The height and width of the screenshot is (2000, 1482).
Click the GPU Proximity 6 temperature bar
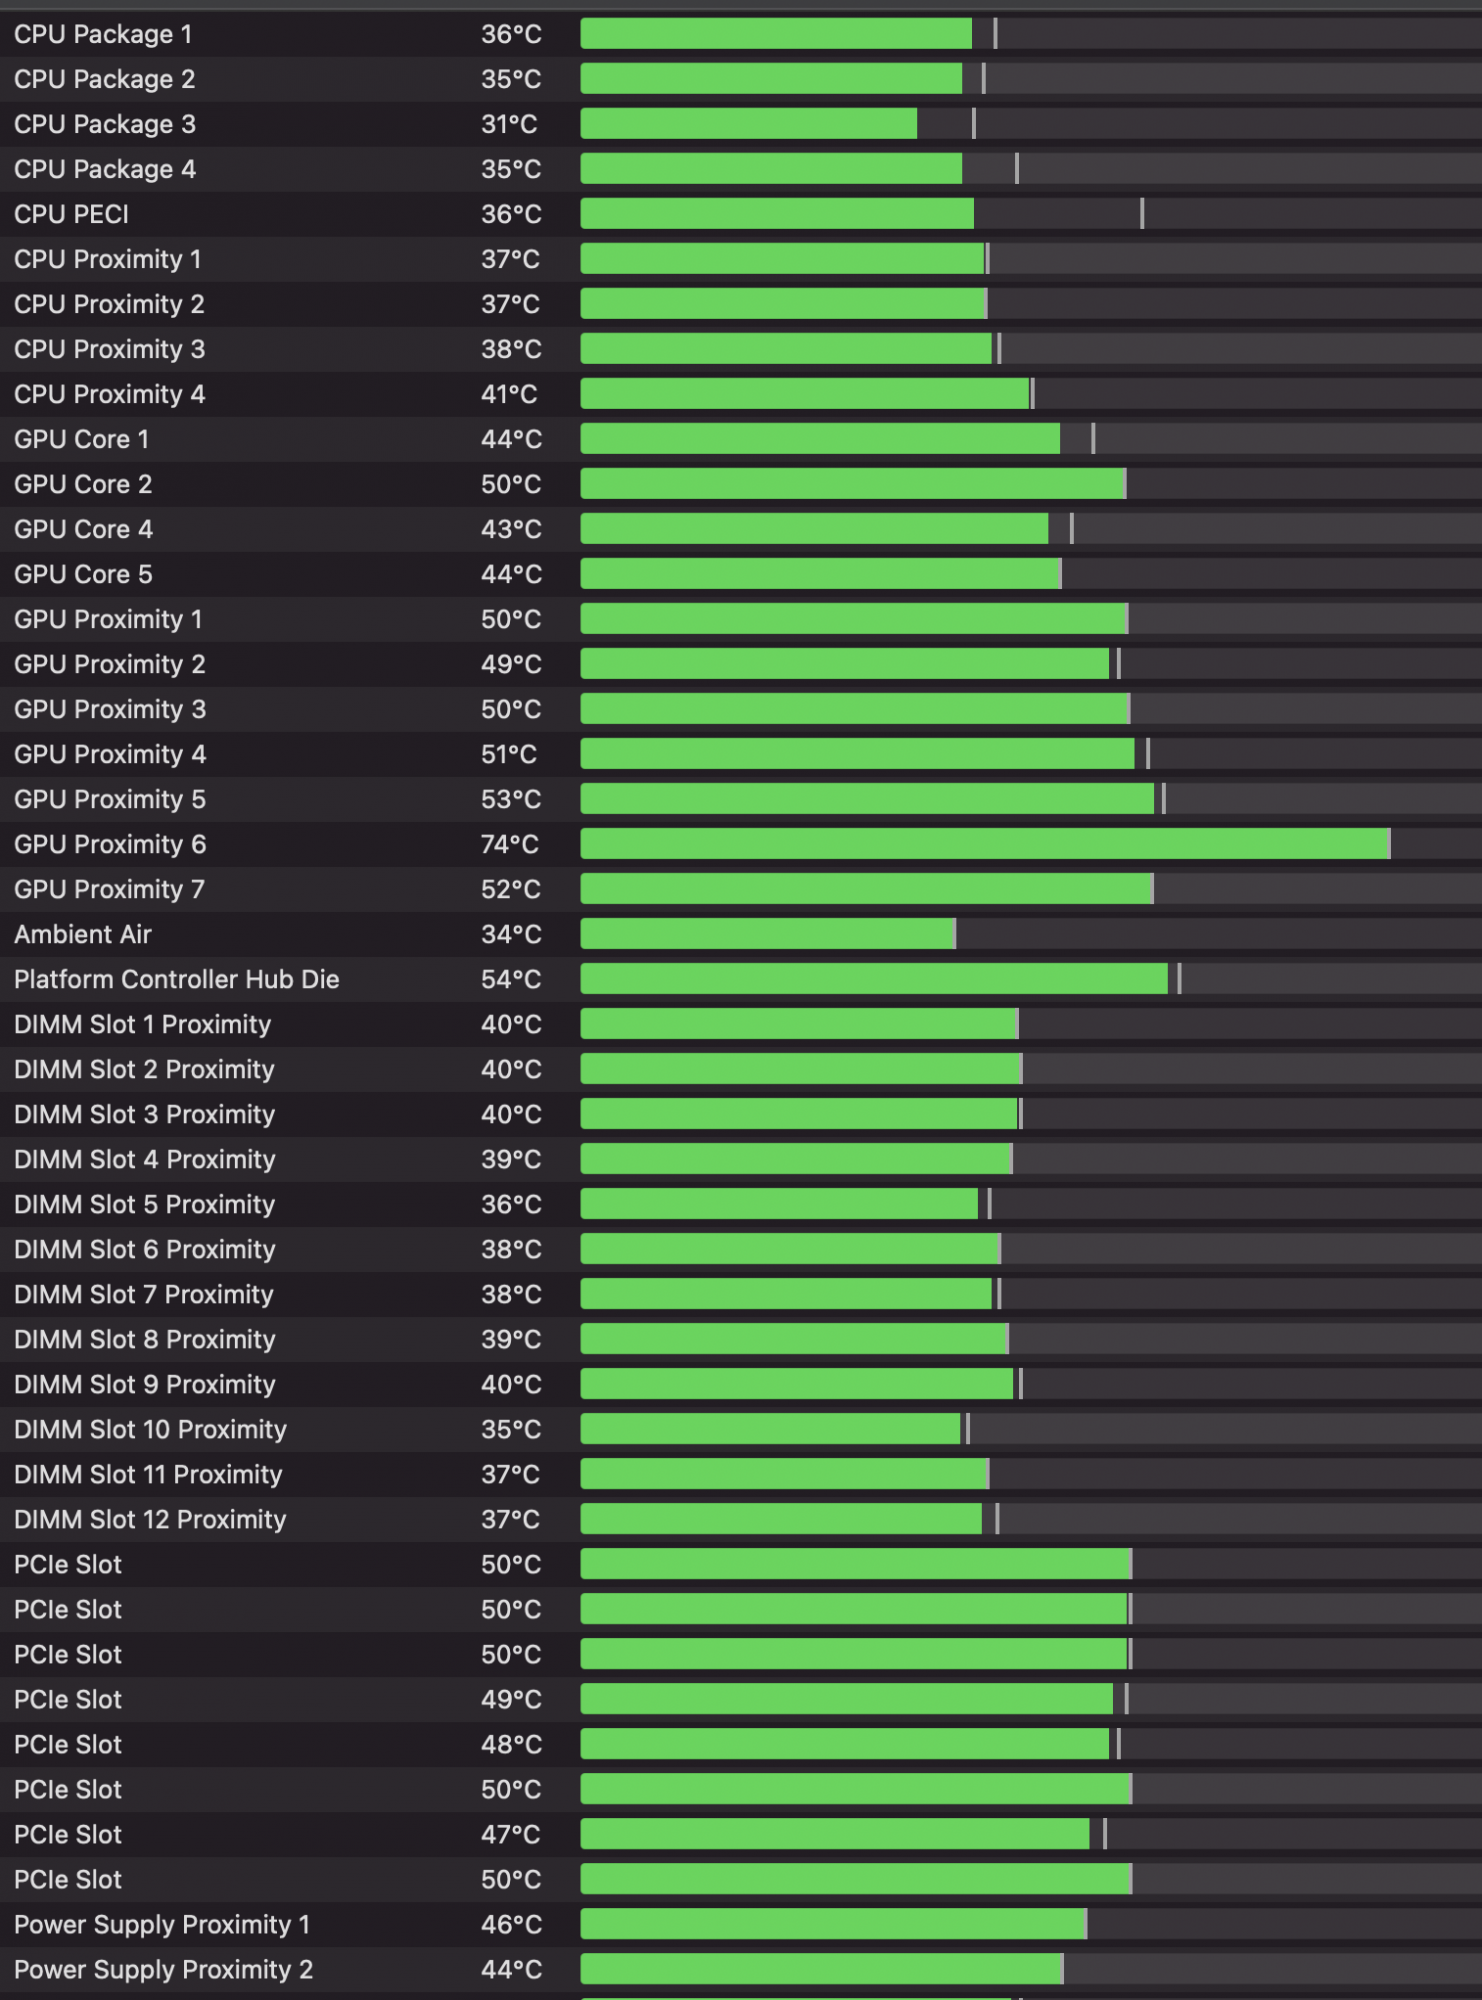[x=984, y=844]
